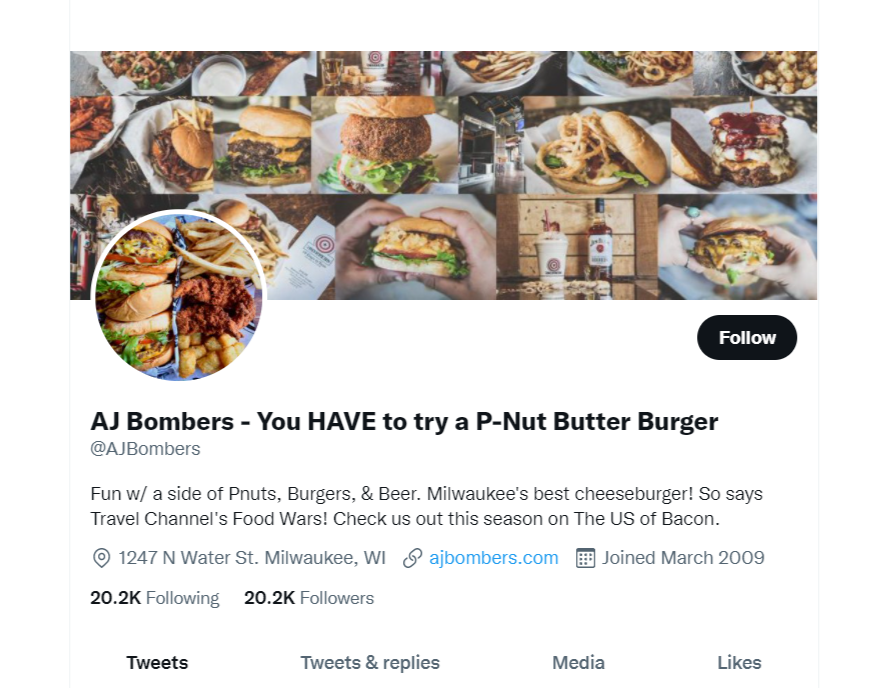
Task: Click the 1247 N Water St. address text
Action: tap(252, 558)
